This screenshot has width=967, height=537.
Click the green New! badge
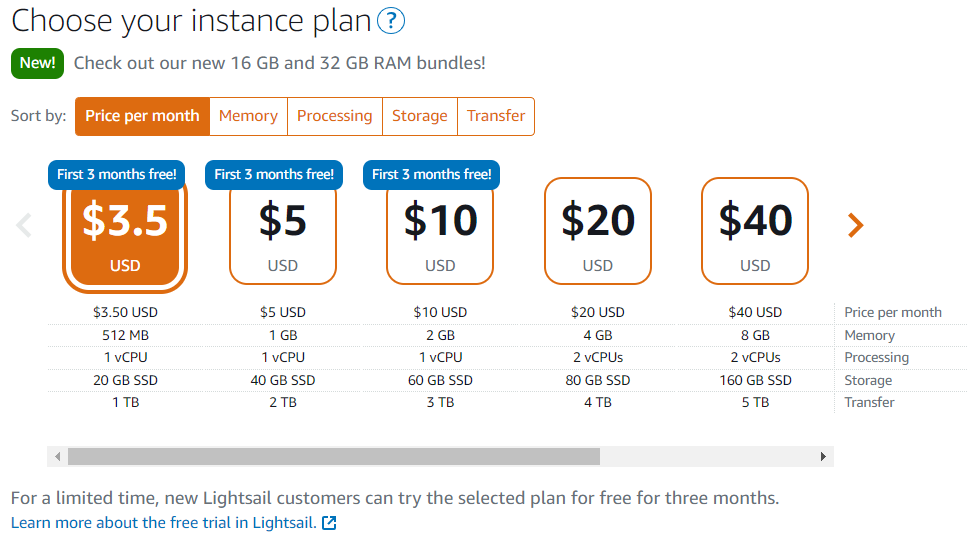pos(38,64)
